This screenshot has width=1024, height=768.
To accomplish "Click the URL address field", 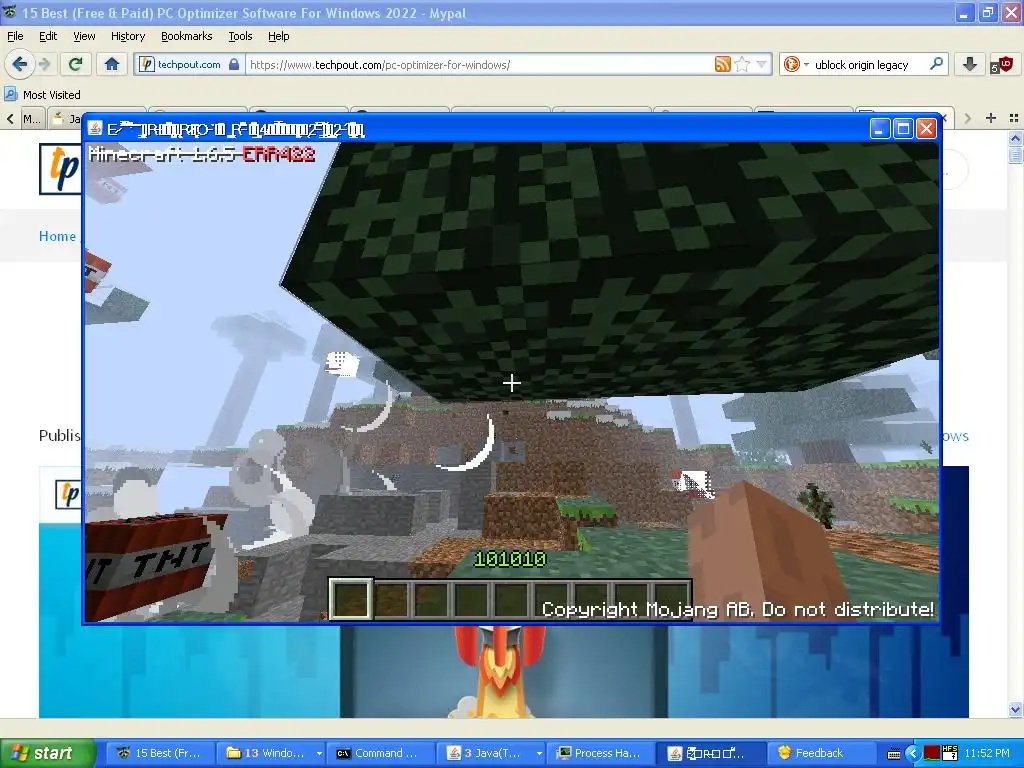I will (x=480, y=64).
